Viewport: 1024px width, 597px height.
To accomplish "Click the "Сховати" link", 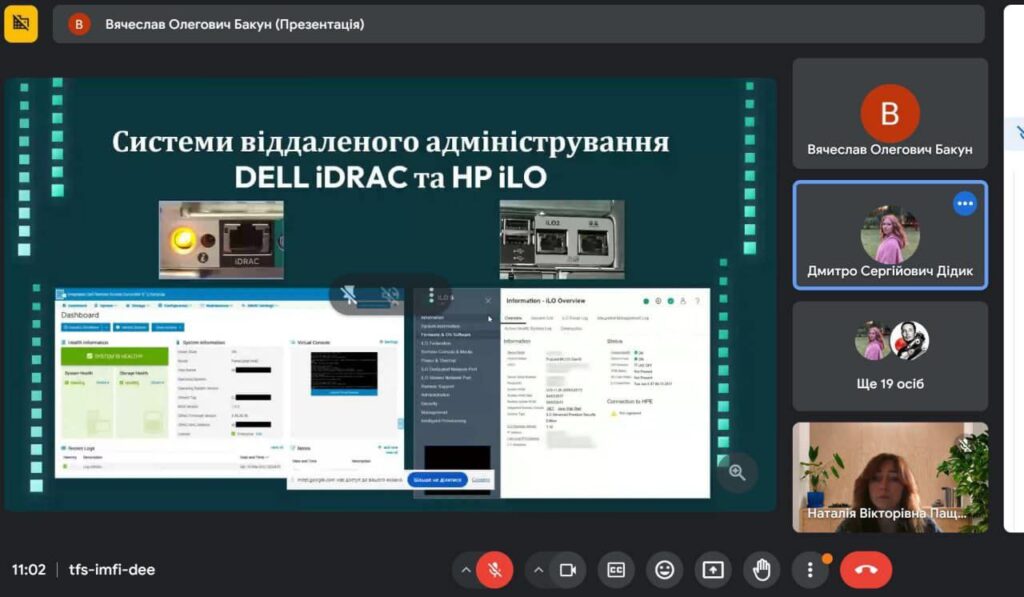I will (x=481, y=480).
